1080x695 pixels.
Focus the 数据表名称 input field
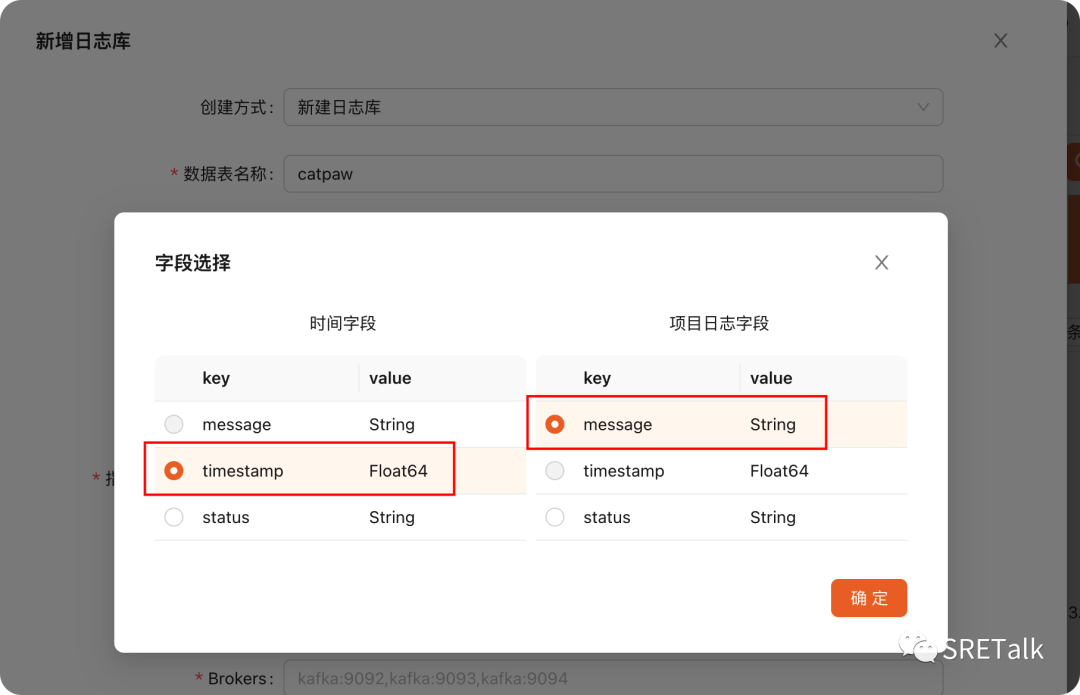click(x=613, y=174)
